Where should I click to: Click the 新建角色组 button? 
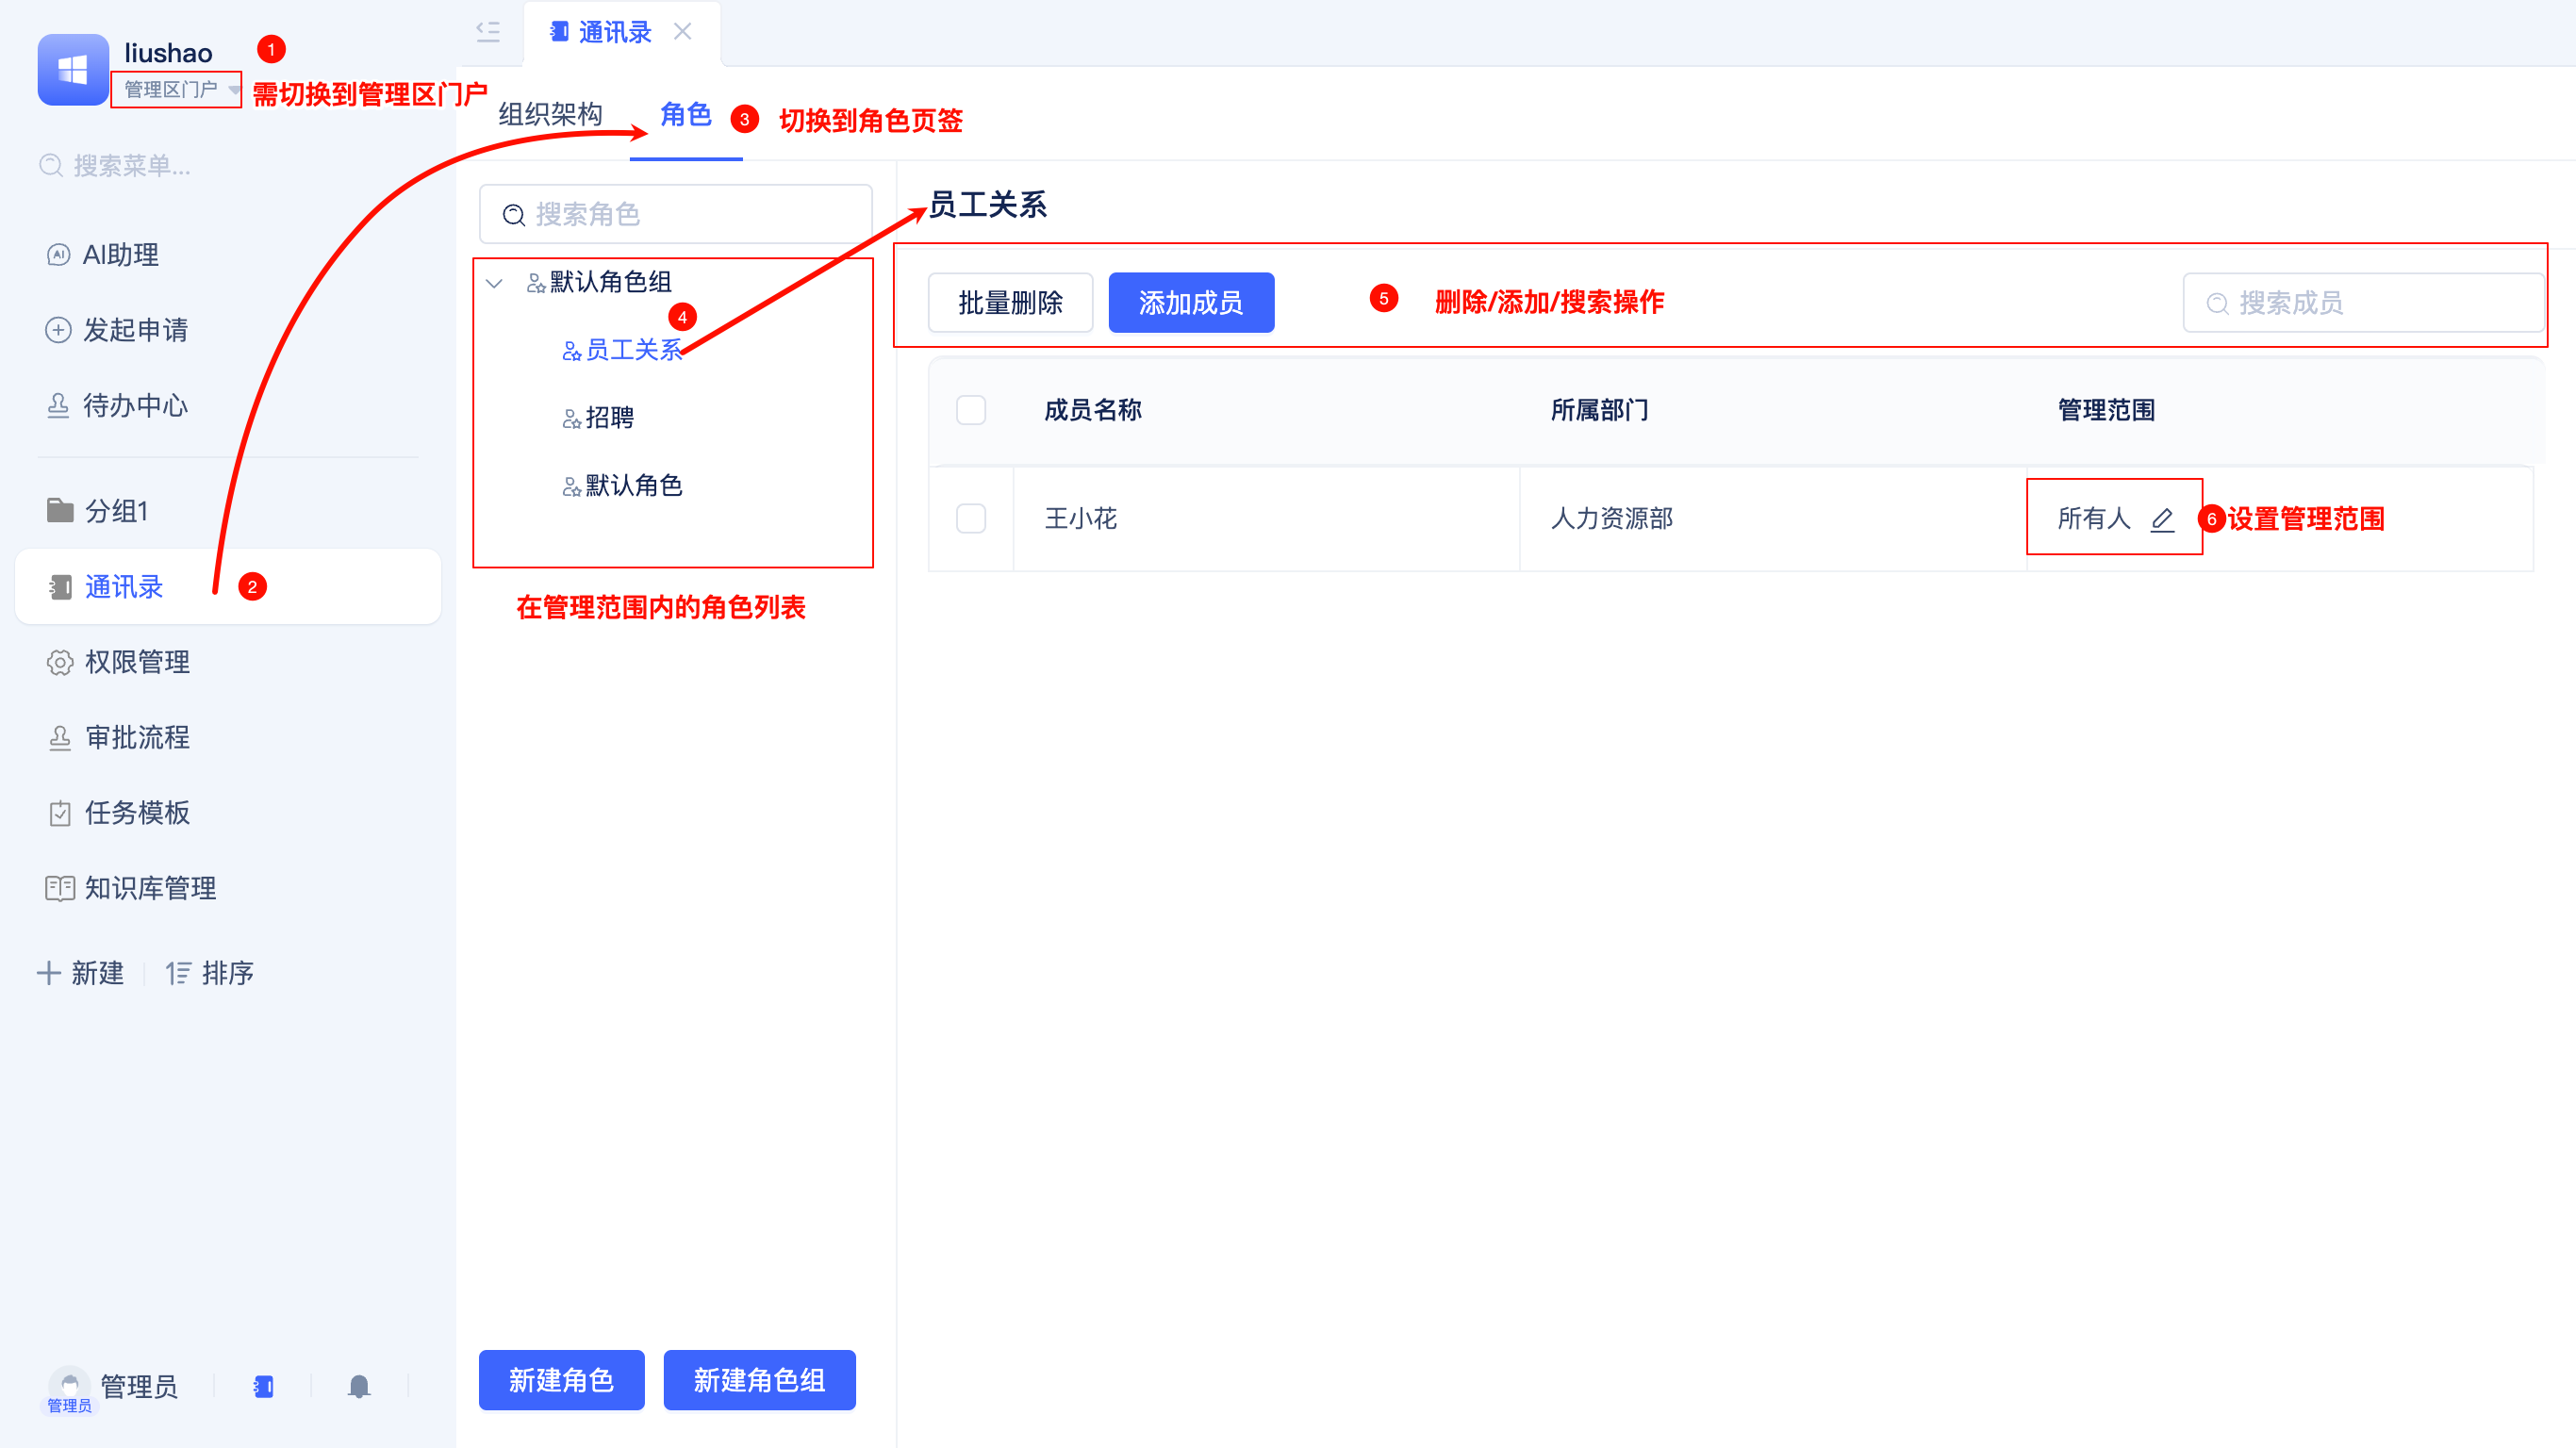[x=759, y=1380]
